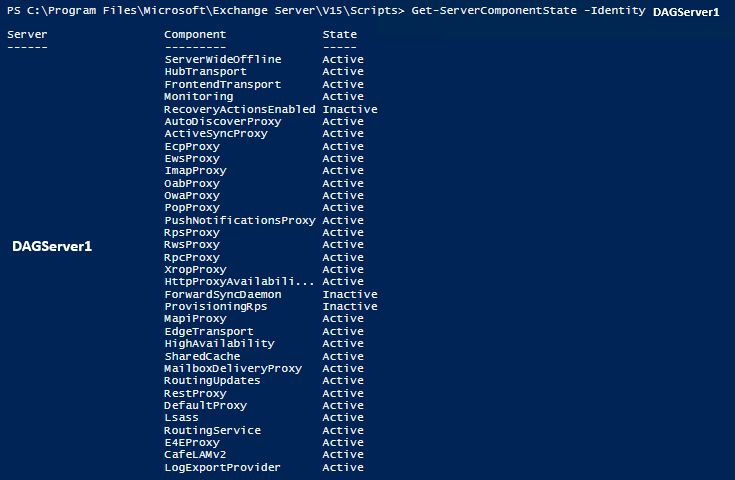The width and height of the screenshot is (735, 480).
Task: Select the HubTransport component name
Action: point(205,72)
